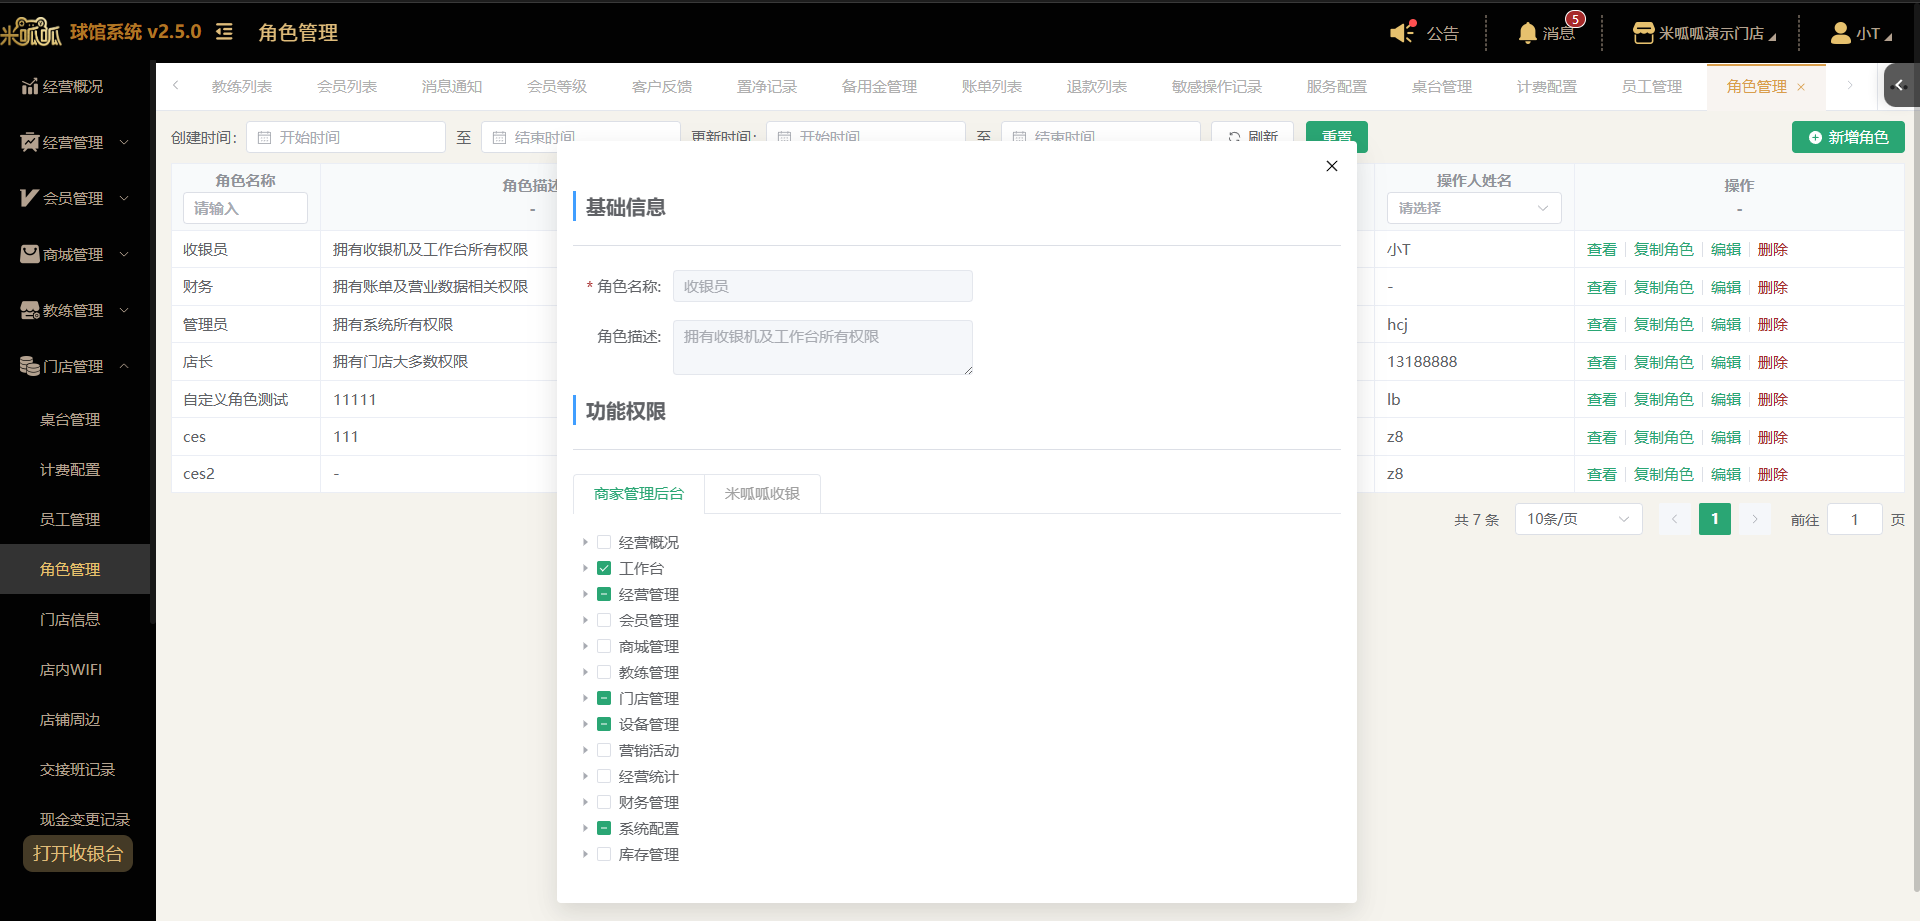Click the floating panel arrow icon at top right
The width and height of the screenshot is (1920, 921).
click(x=1900, y=86)
